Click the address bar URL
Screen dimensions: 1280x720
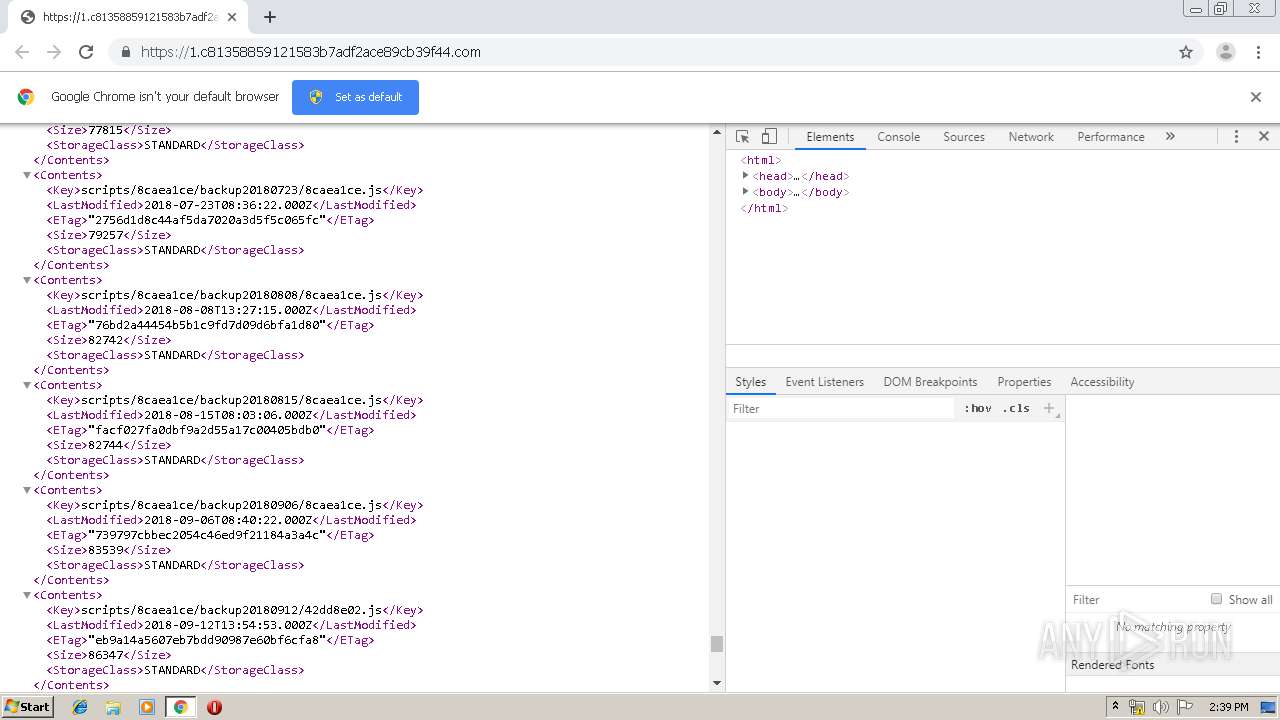pyautogui.click(x=310, y=52)
